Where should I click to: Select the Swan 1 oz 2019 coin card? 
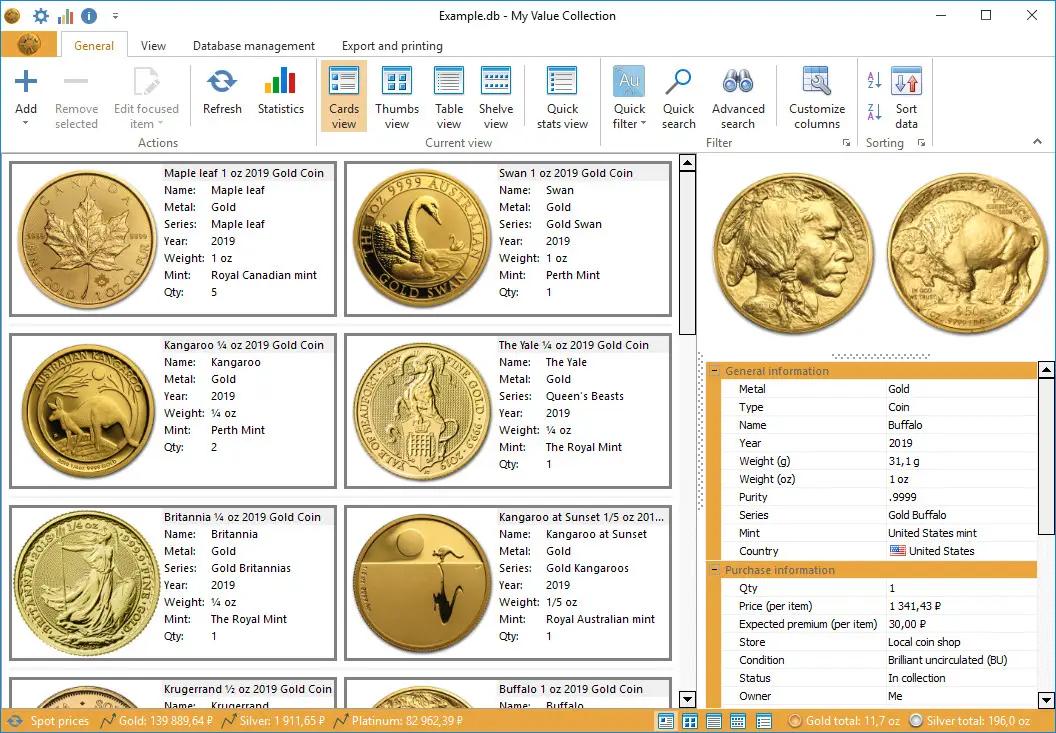[x=508, y=238]
